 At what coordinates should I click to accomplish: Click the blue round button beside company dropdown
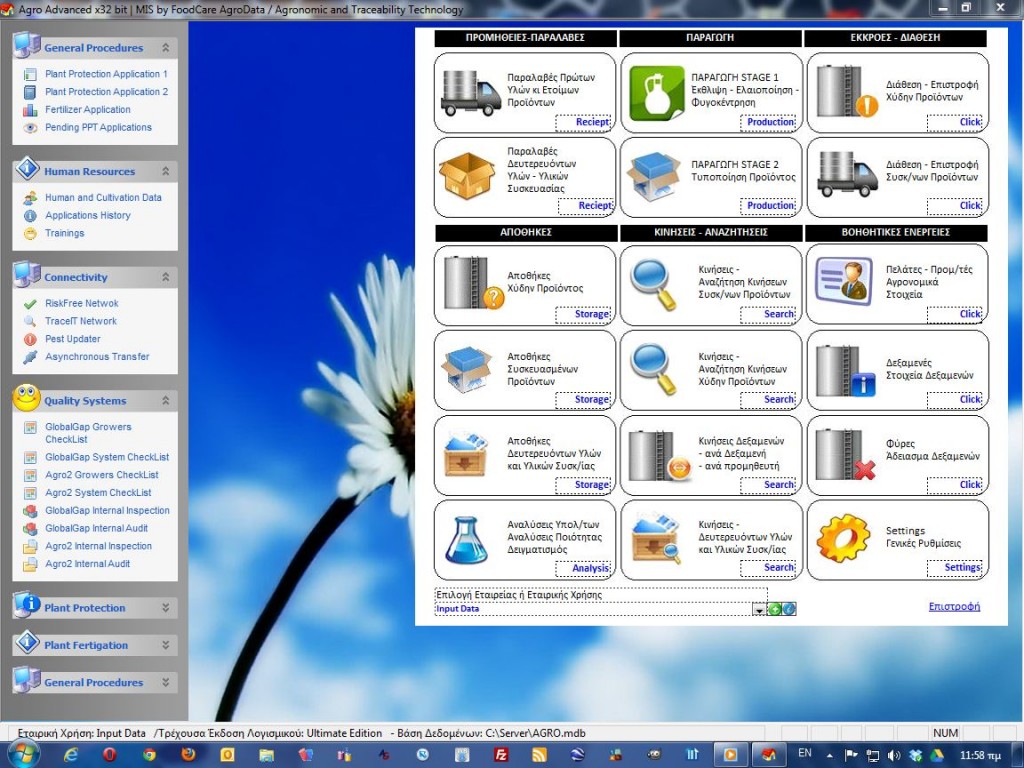(x=789, y=609)
